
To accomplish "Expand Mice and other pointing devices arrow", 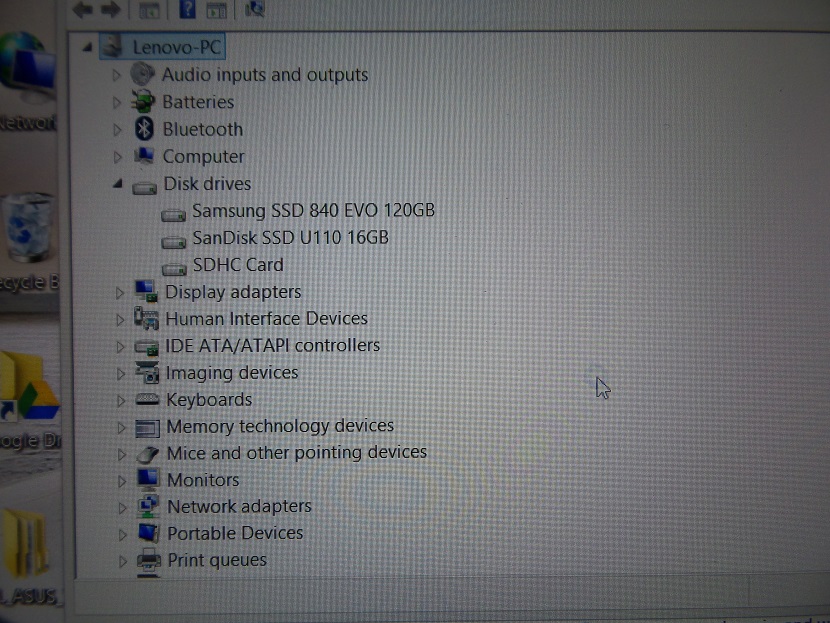I will click(x=122, y=454).
